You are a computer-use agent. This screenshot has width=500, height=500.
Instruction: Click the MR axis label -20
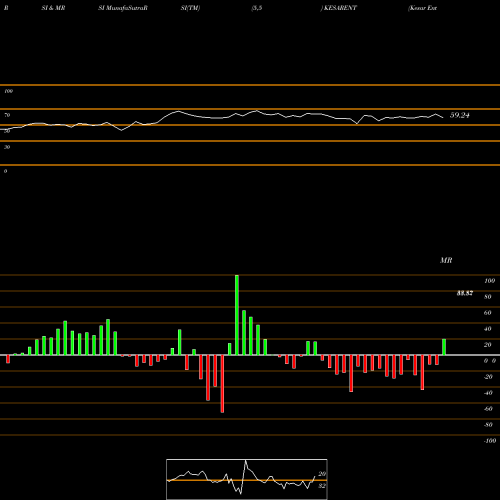tap(488, 377)
